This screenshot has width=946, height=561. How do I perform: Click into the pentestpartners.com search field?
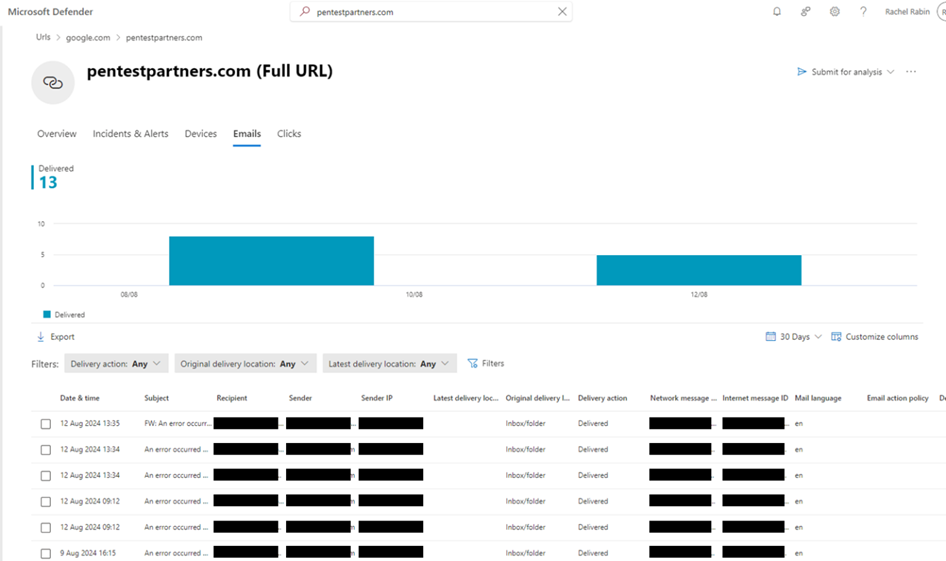point(431,11)
